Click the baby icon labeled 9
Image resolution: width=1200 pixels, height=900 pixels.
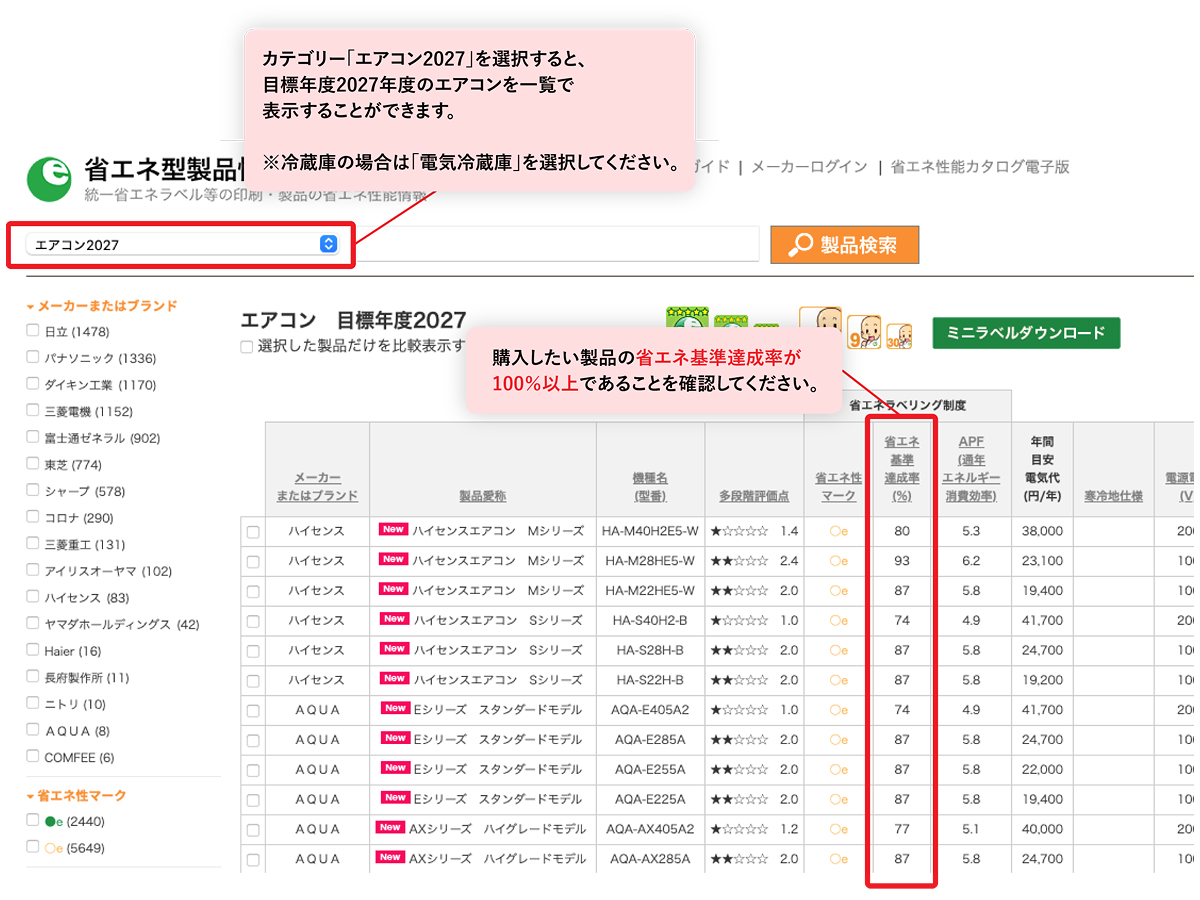863,332
